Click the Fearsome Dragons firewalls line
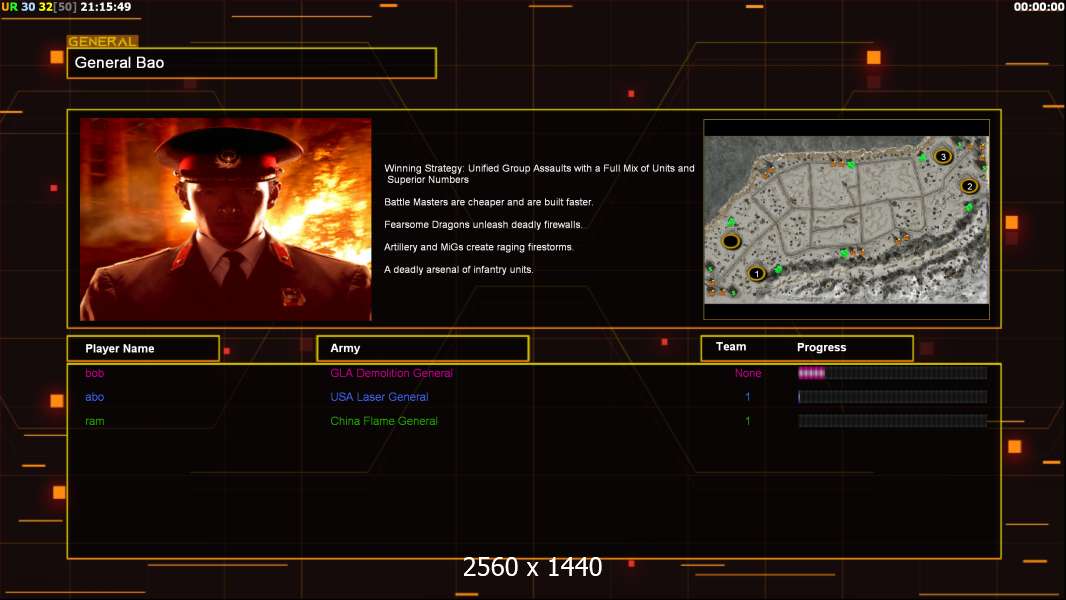Screen dimensions: 1066x600 tap(483, 224)
